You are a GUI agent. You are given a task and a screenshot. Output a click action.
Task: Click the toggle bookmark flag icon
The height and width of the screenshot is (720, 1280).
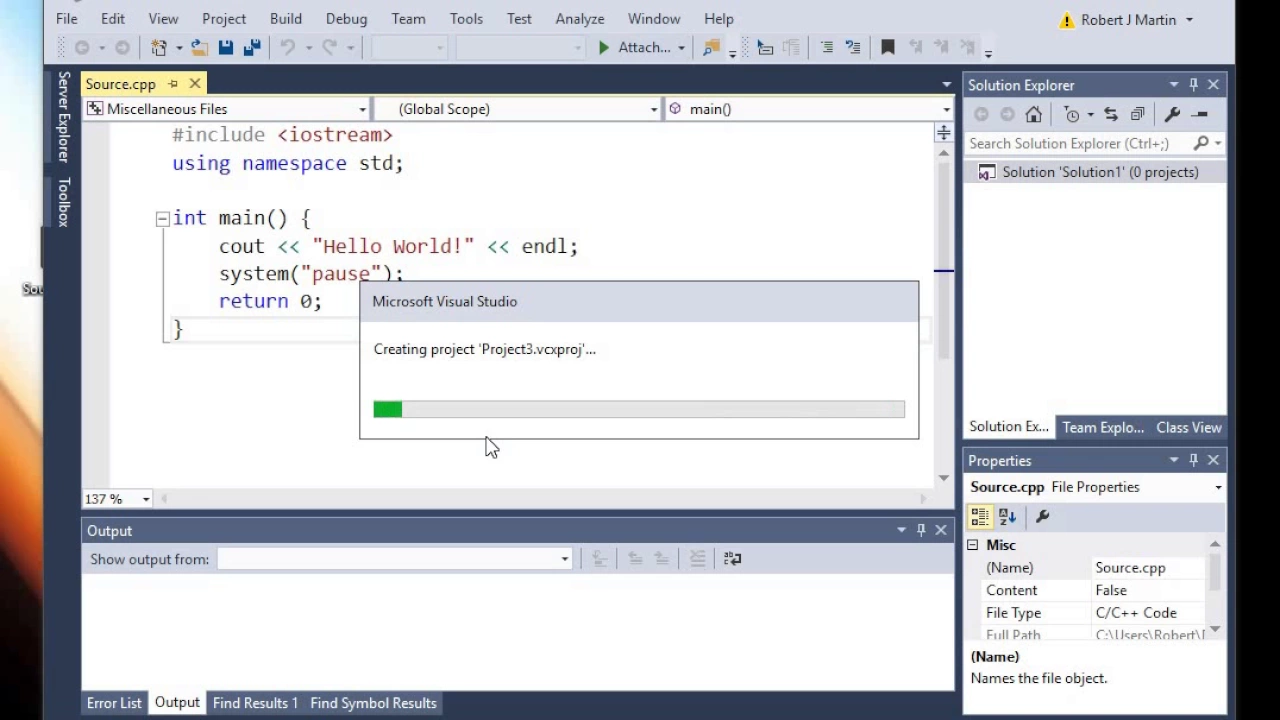coord(887,47)
